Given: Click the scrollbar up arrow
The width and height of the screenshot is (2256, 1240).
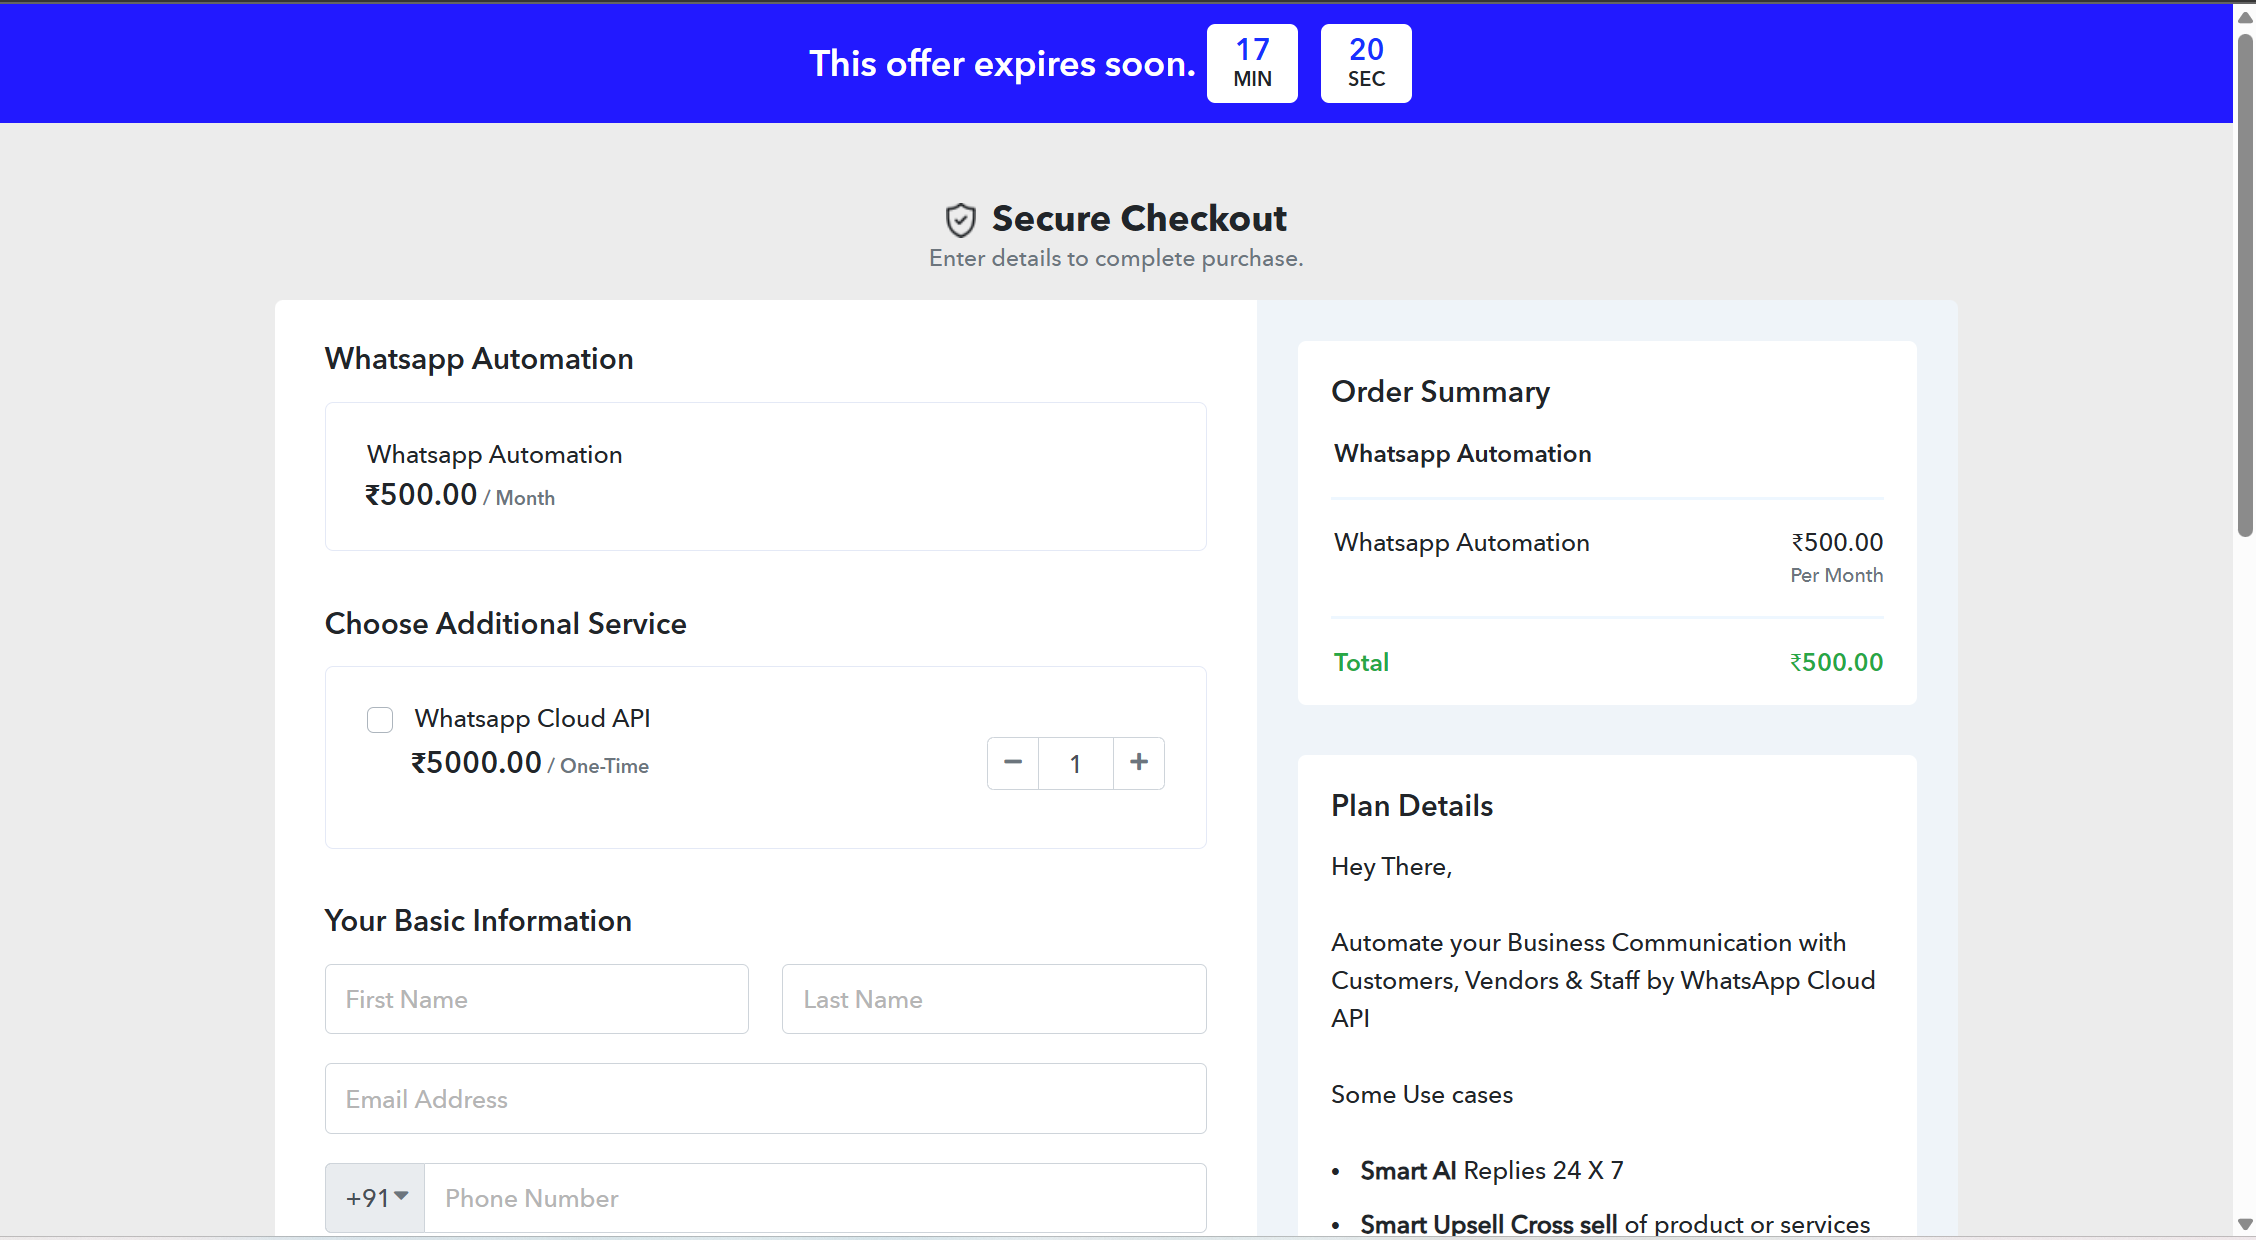Looking at the screenshot, I should coord(2245,17).
